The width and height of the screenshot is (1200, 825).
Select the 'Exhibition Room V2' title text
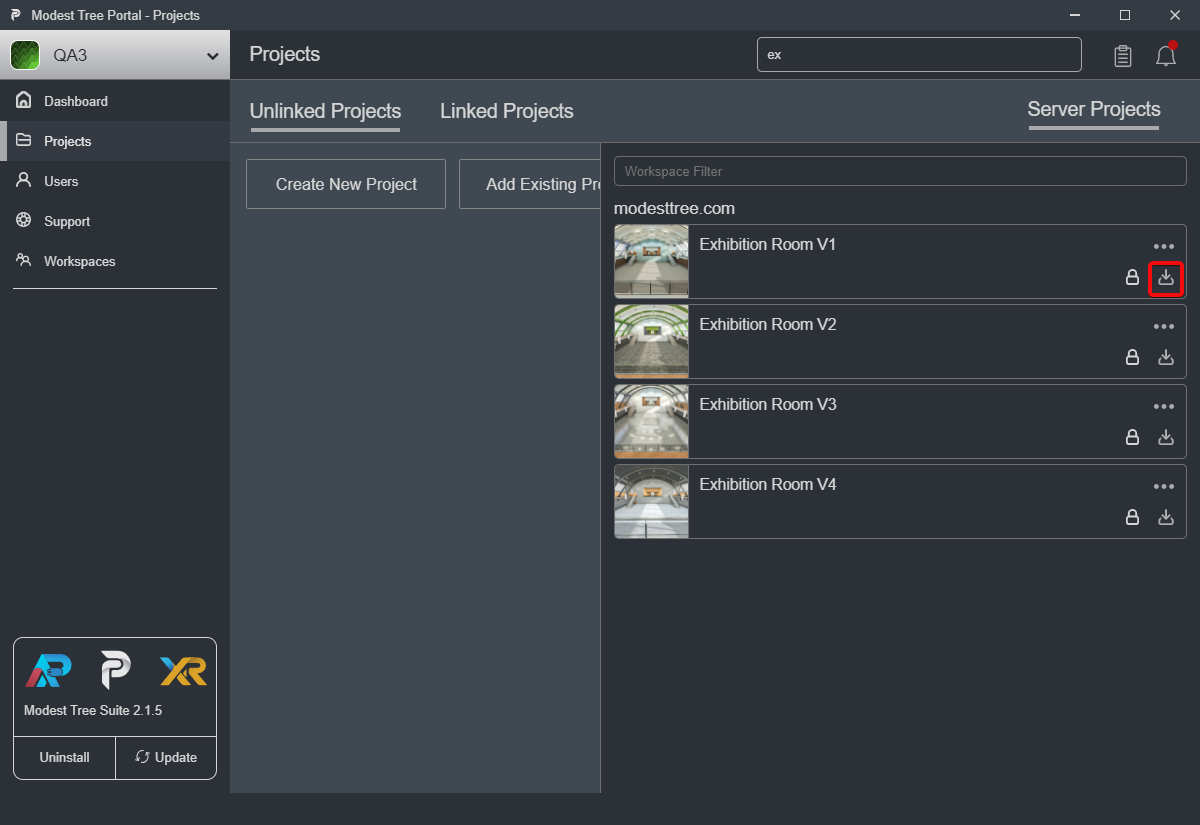(x=768, y=325)
